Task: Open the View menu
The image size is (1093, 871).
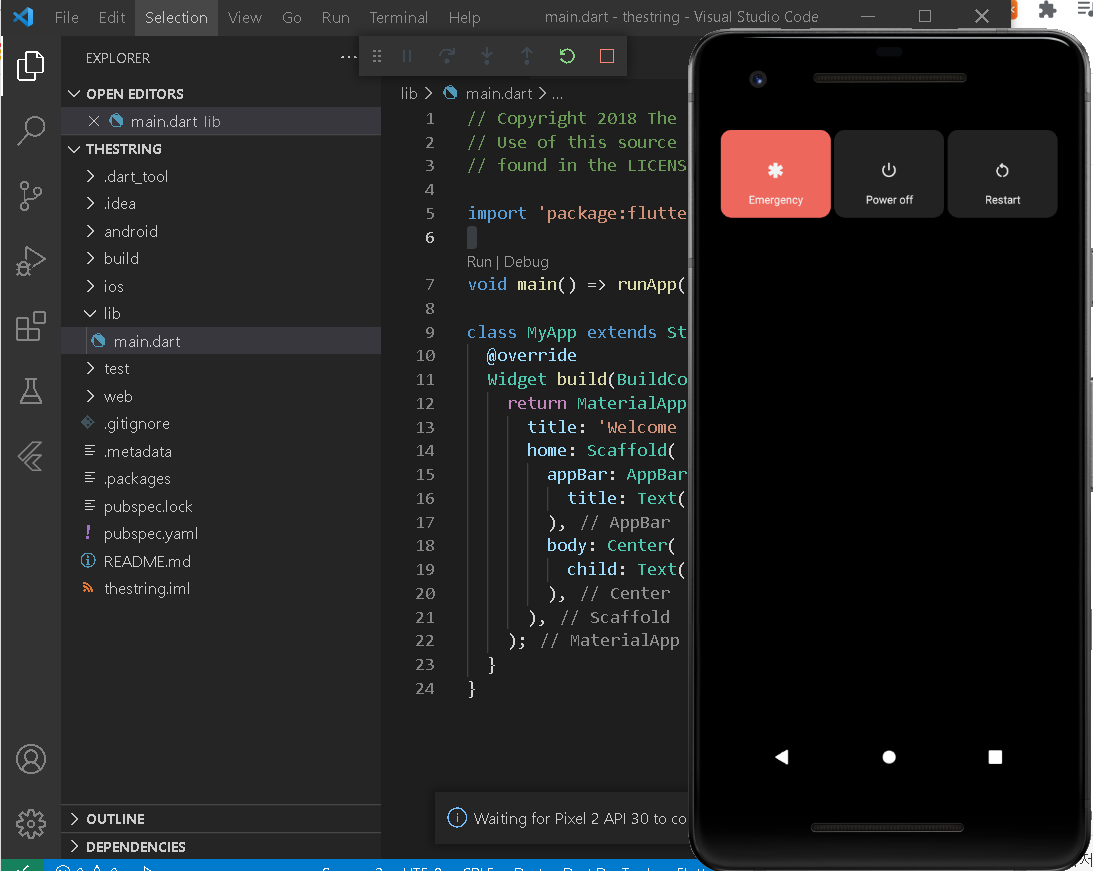Action: (x=245, y=17)
